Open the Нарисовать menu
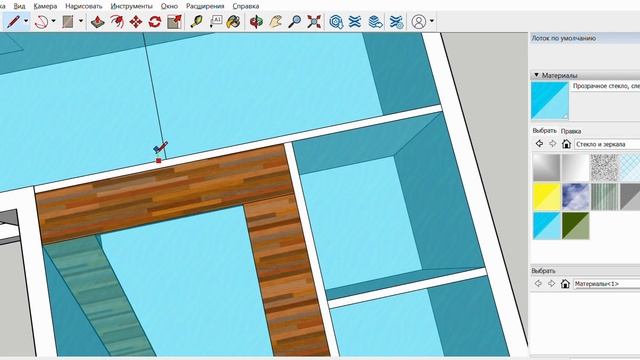Viewport: 640px width, 360px height. click(x=84, y=6)
